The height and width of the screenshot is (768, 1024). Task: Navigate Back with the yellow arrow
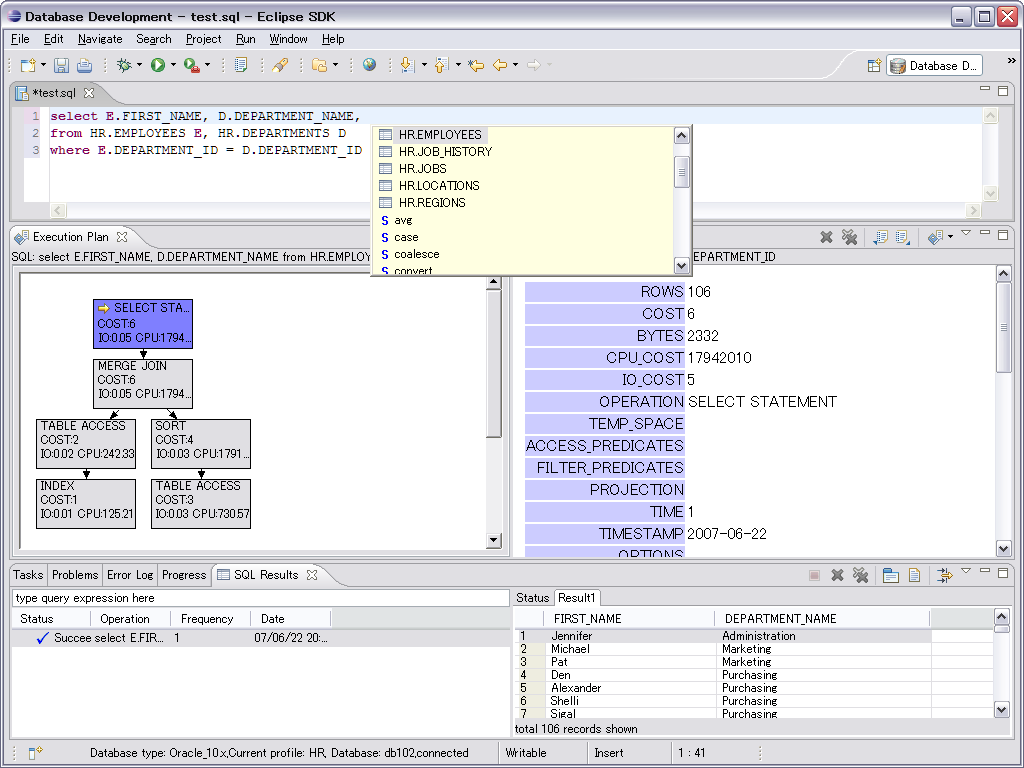point(500,65)
